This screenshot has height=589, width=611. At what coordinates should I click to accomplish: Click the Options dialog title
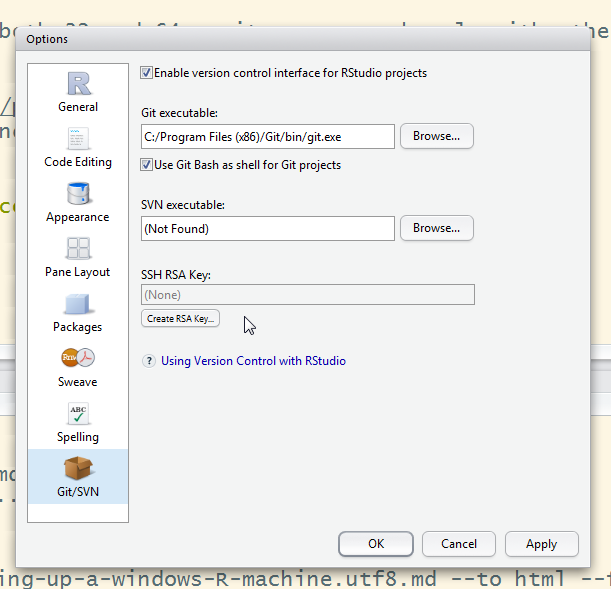point(47,39)
